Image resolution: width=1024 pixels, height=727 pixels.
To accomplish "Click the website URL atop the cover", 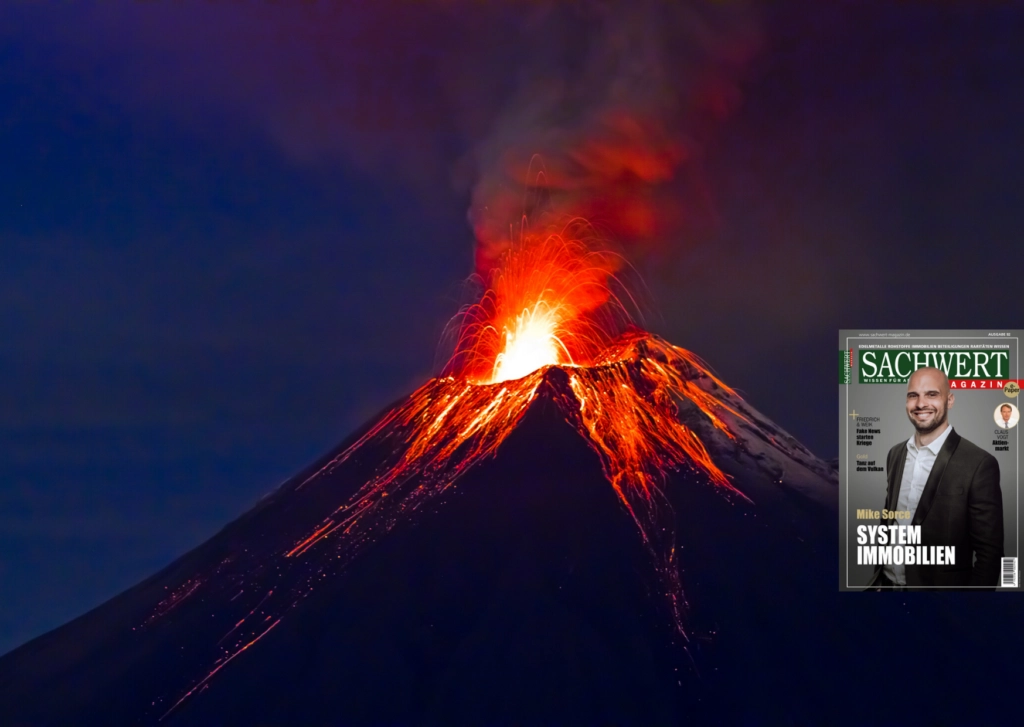I will pos(886,335).
